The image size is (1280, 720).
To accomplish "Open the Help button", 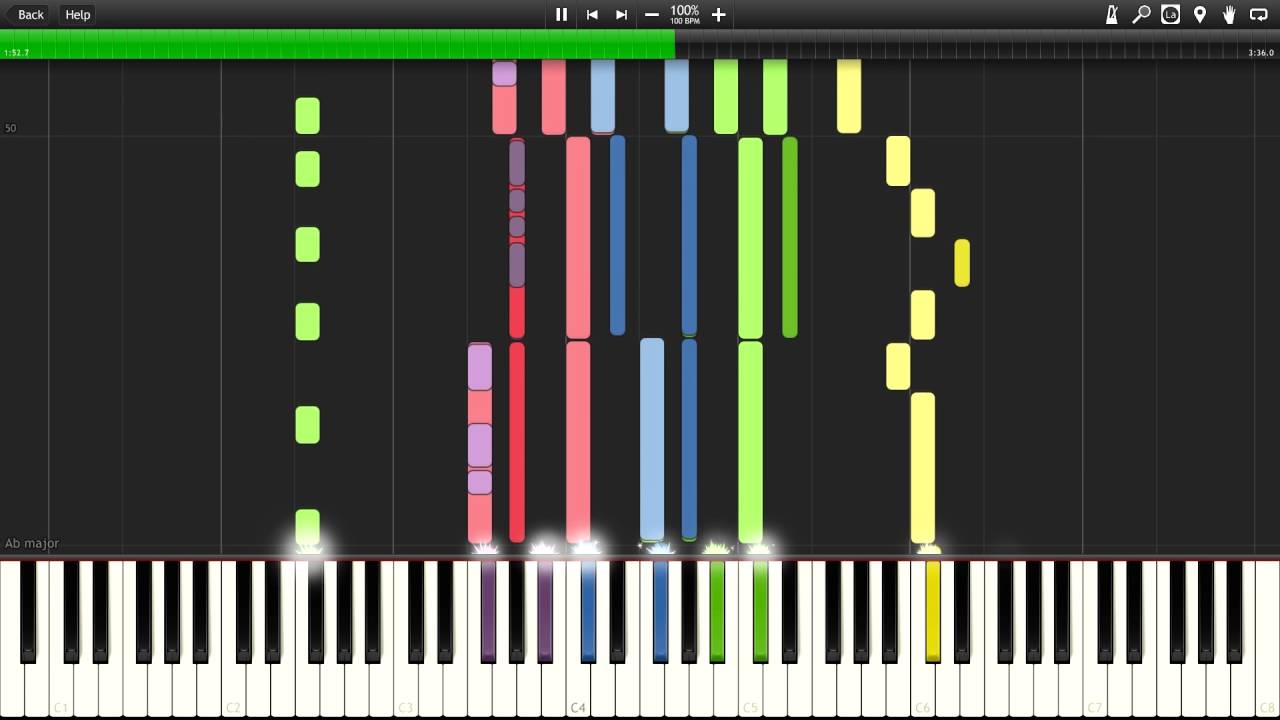I will click(x=77, y=14).
